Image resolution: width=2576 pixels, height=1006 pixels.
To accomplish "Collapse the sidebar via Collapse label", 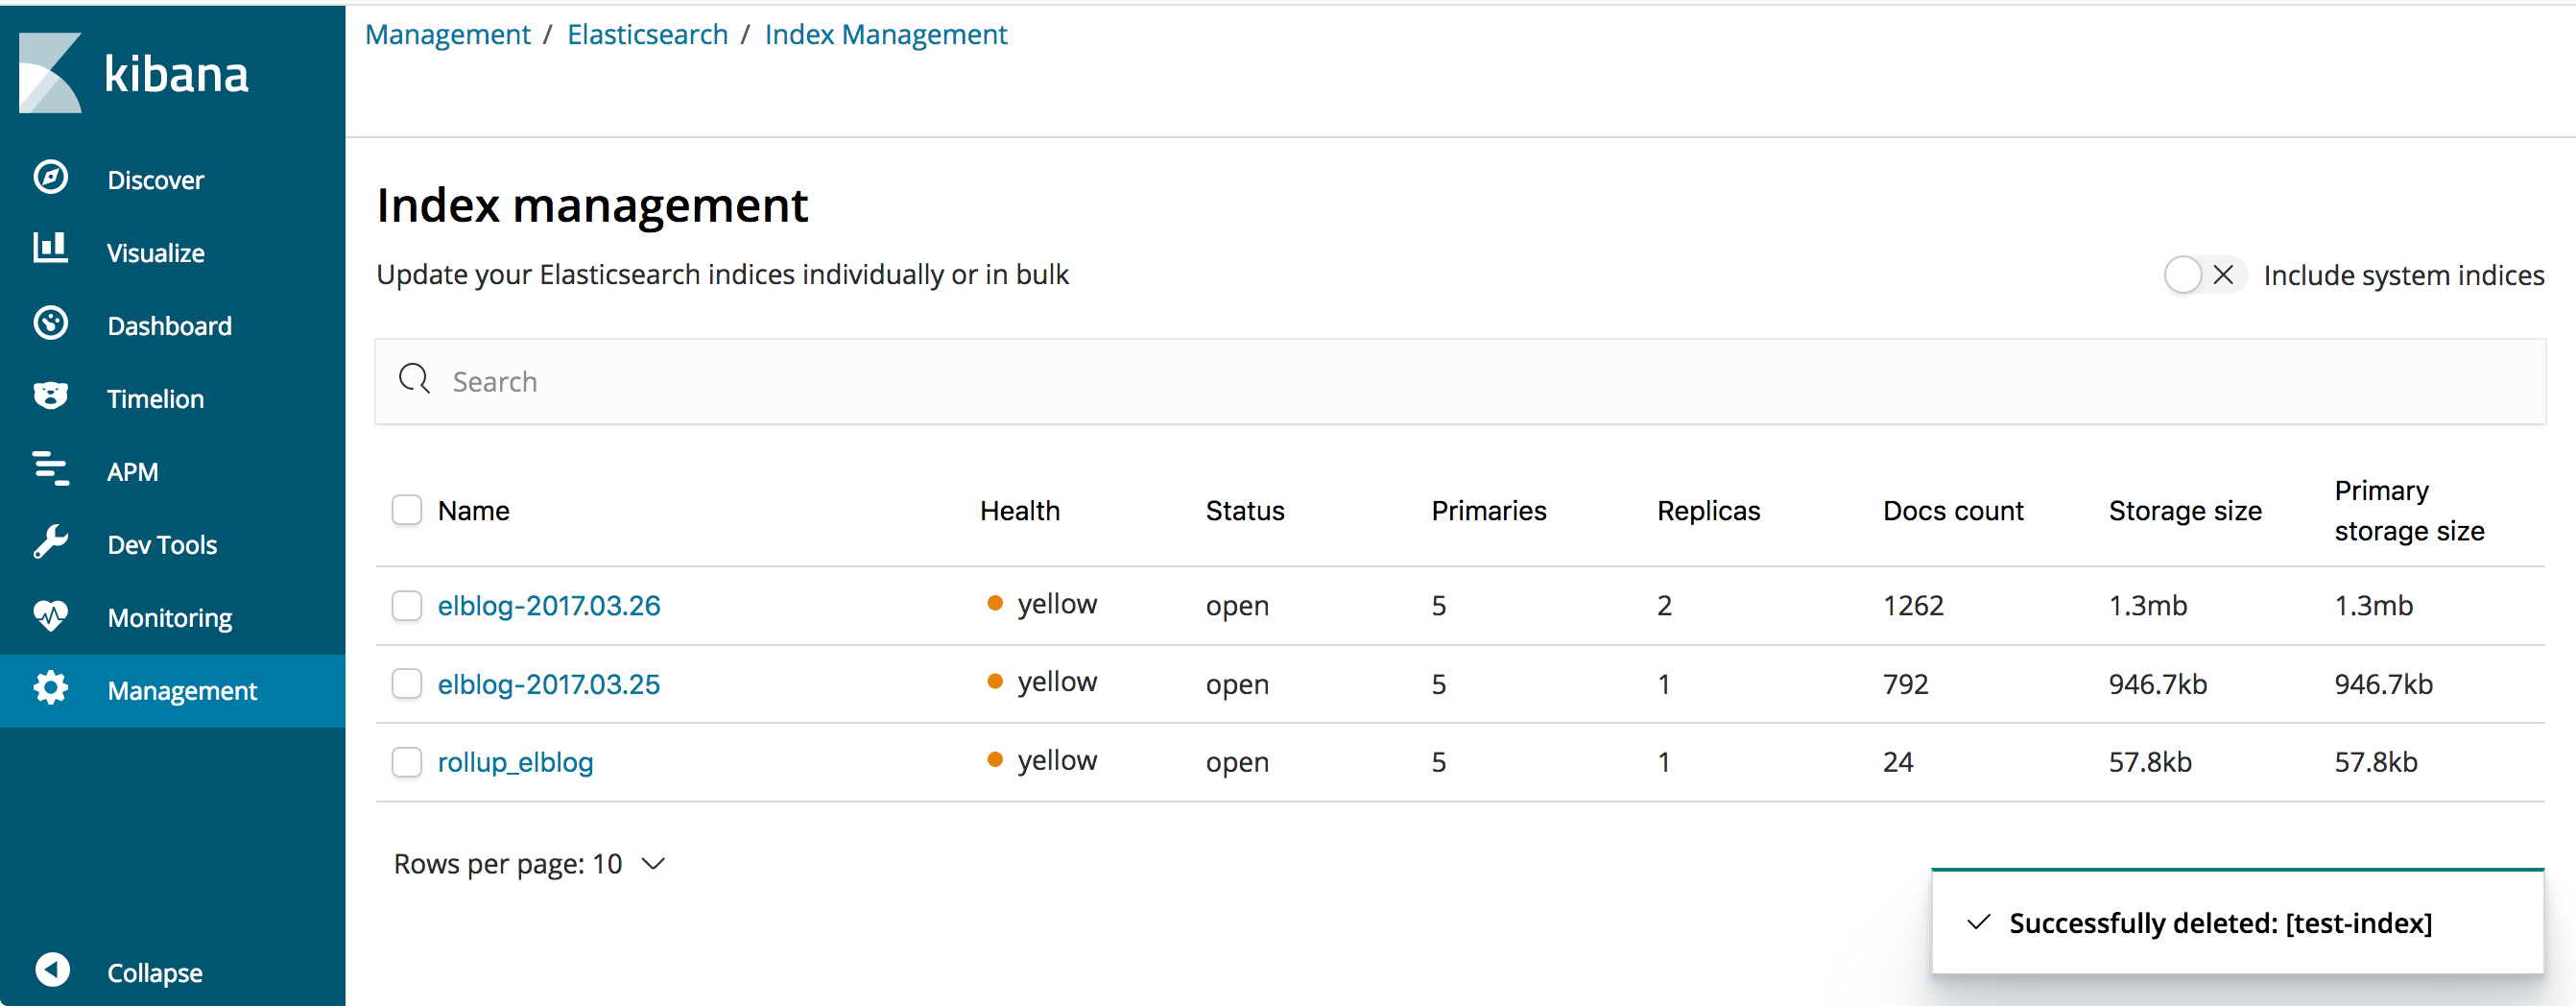I will [155, 973].
